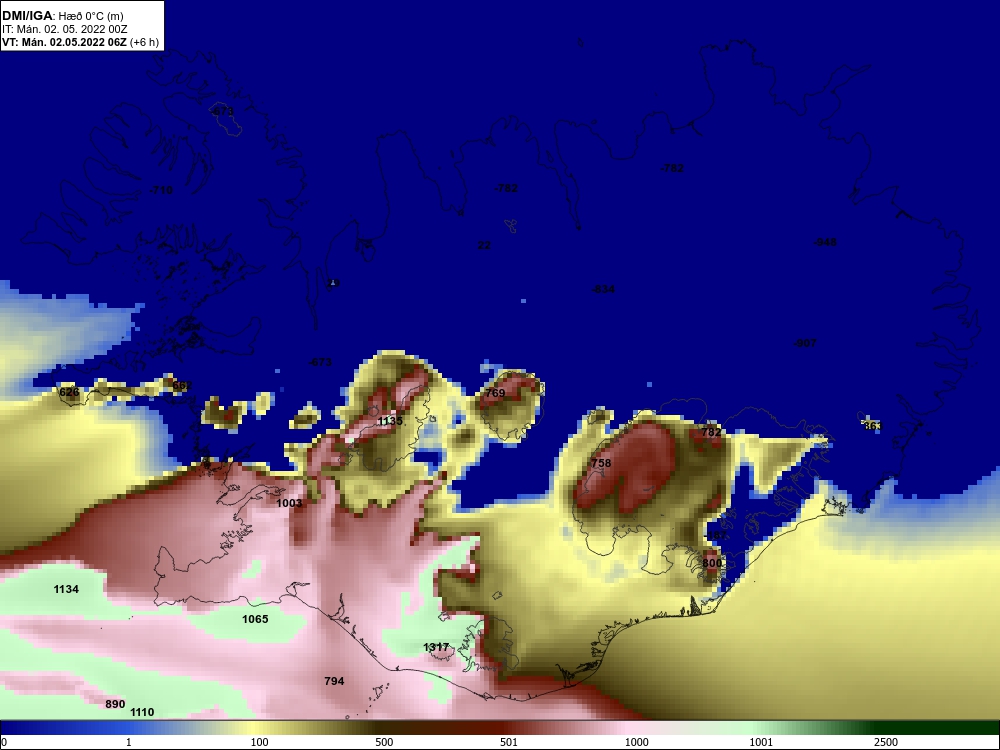The image size is (1000, 750).
Task: Click the '769' value on the map
Action: (x=496, y=393)
